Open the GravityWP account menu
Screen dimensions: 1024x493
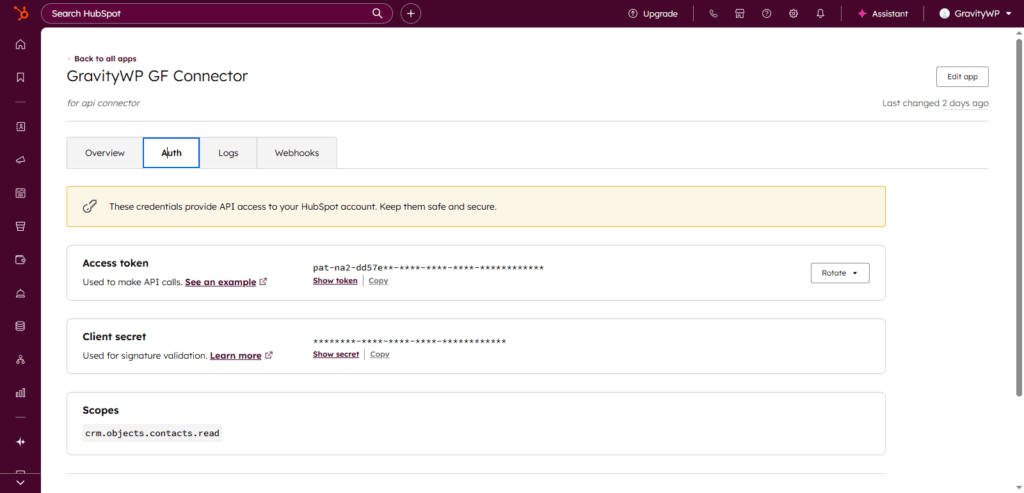pos(974,14)
